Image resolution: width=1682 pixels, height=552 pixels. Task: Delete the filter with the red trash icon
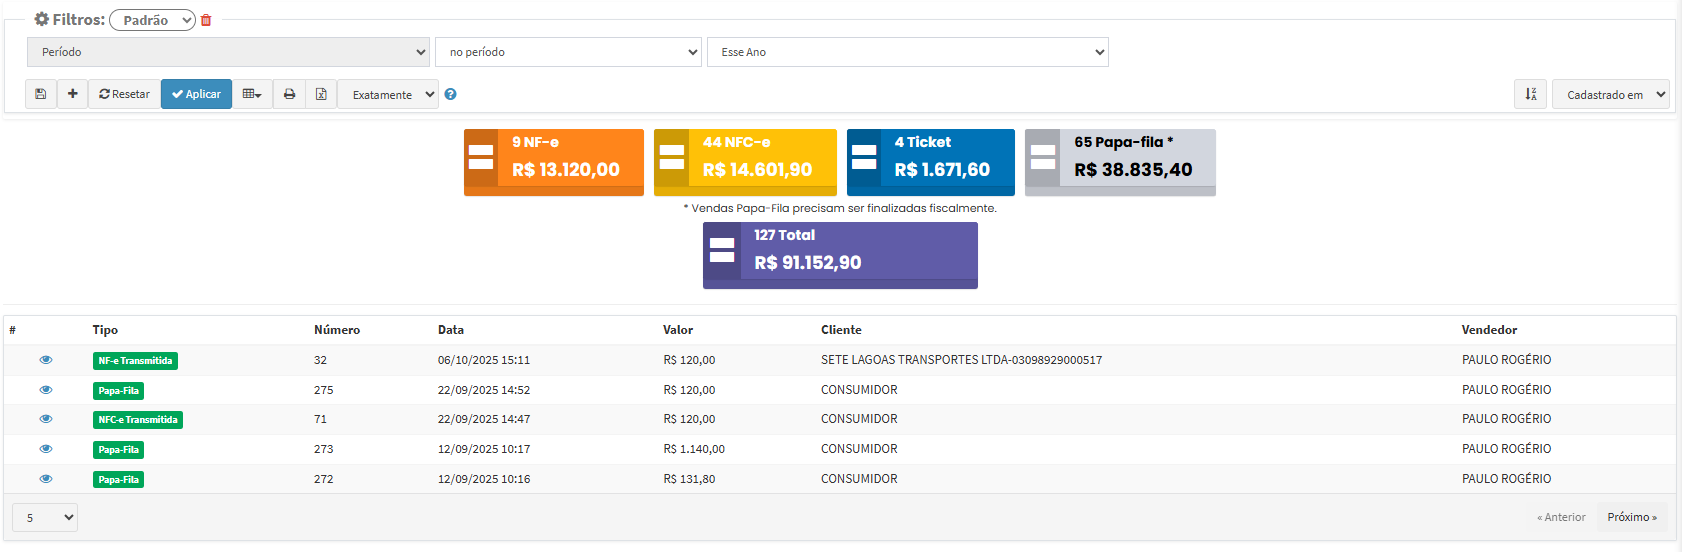[x=206, y=20]
